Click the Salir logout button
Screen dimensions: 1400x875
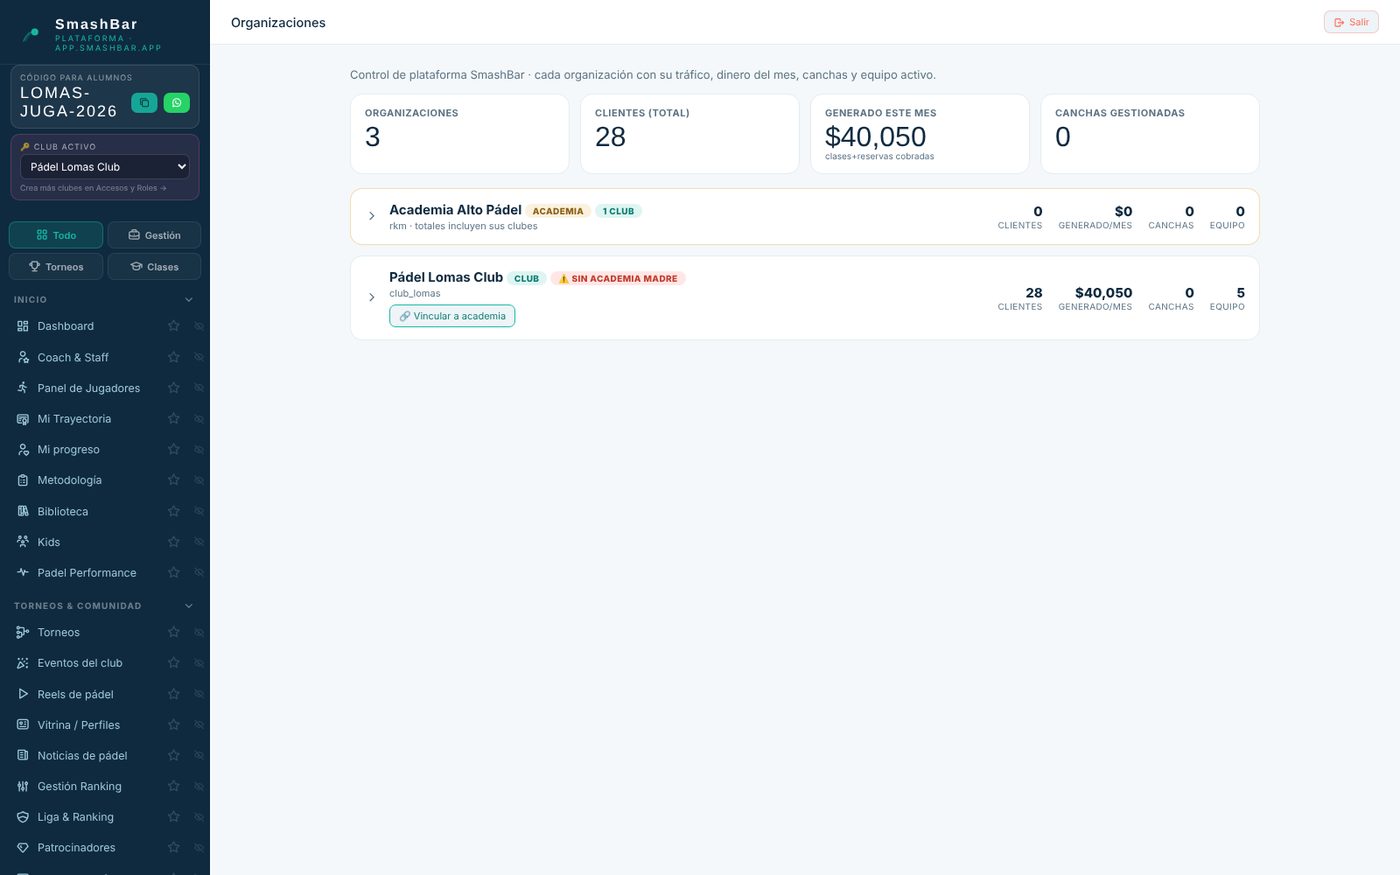point(1351,22)
